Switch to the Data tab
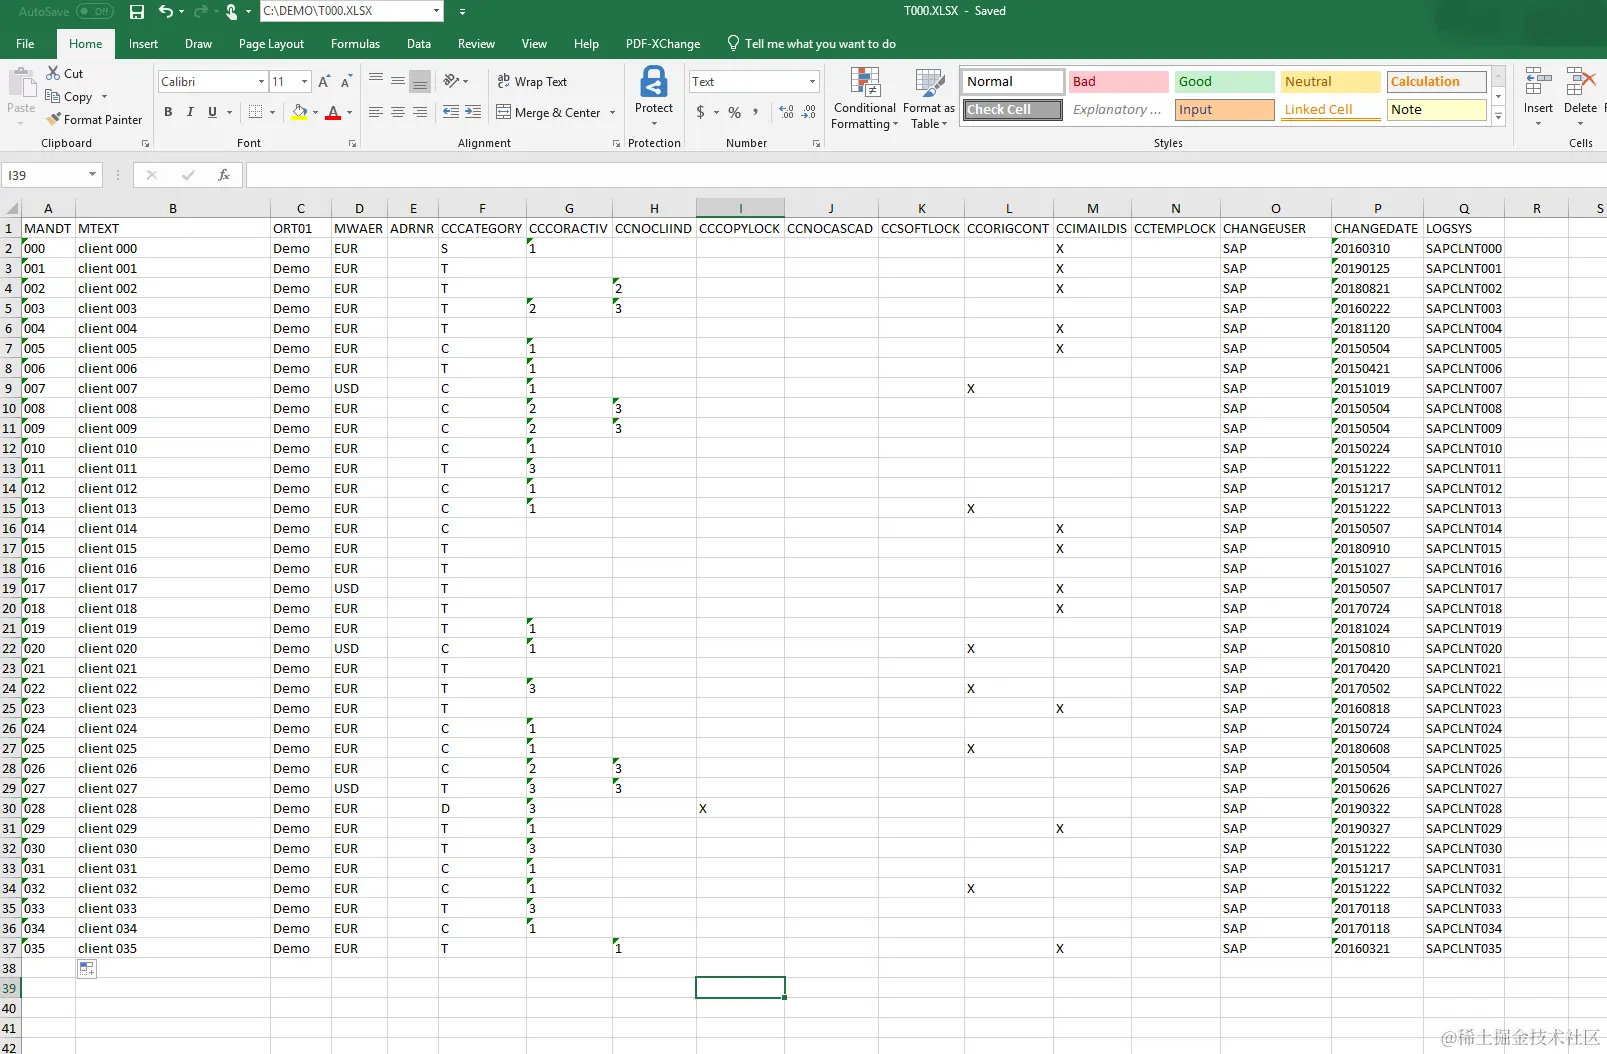Viewport: 1607px width, 1054px height. pos(418,43)
